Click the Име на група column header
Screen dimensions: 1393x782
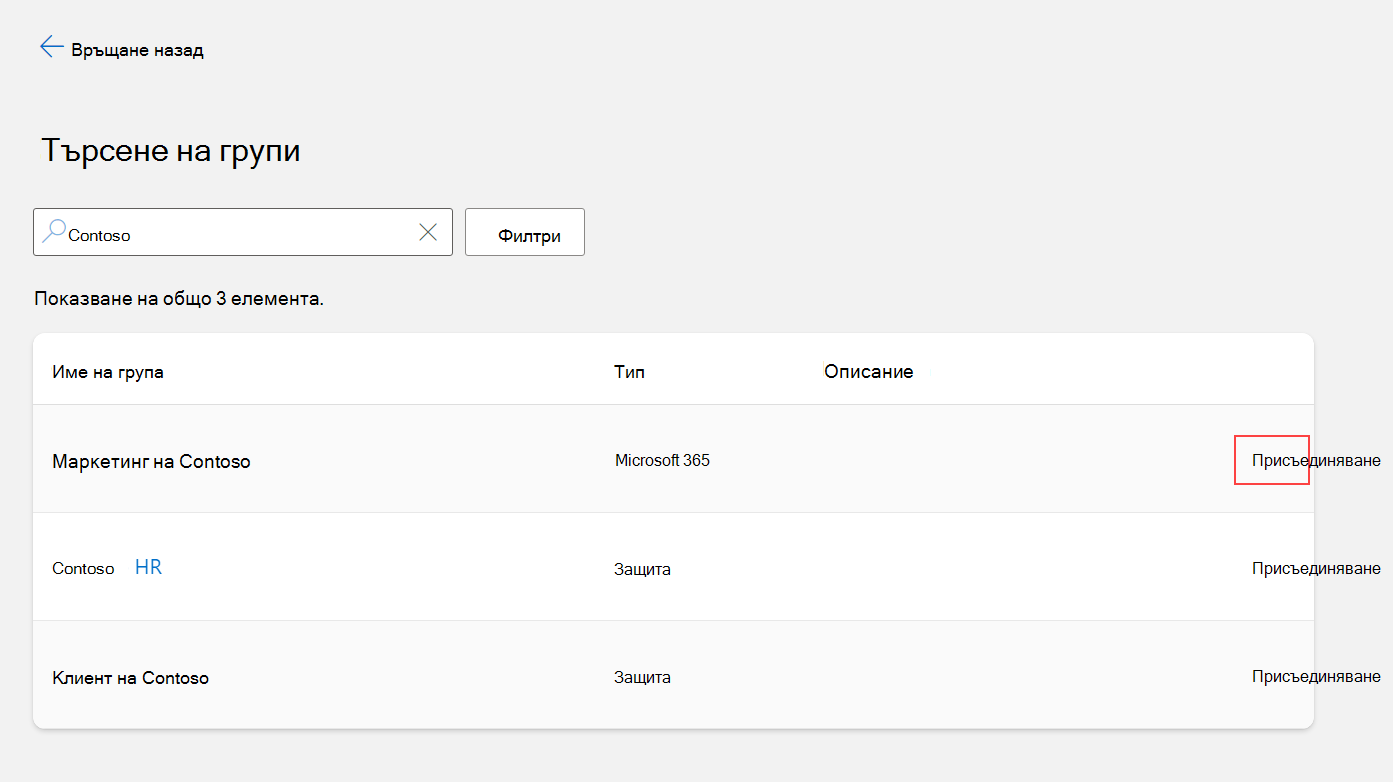click(x=108, y=372)
